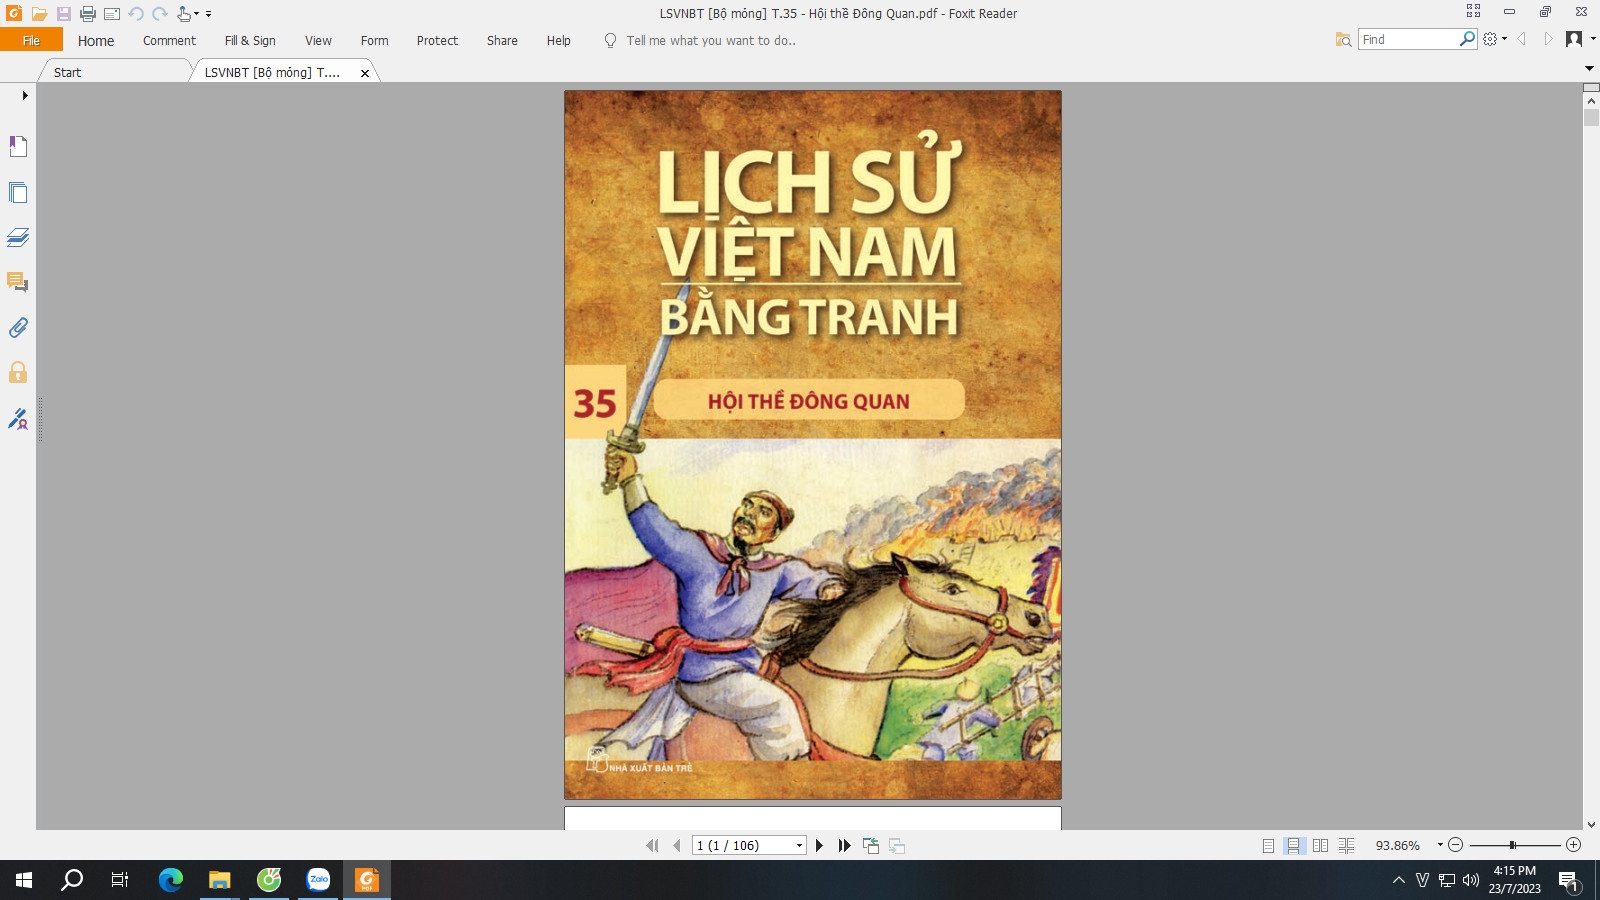Open the Security lock panel

click(x=18, y=372)
